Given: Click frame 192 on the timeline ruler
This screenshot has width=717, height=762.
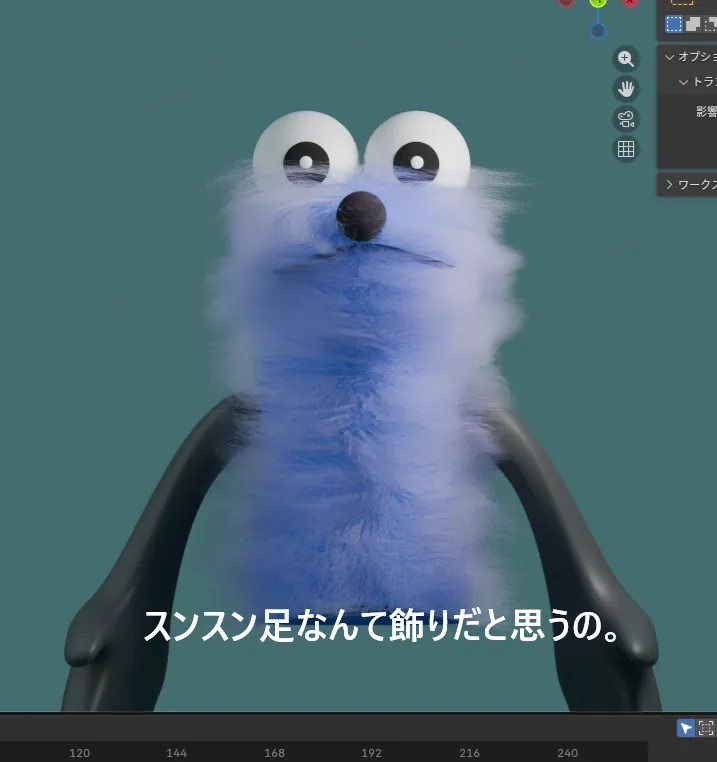Looking at the screenshot, I should click(371, 753).
